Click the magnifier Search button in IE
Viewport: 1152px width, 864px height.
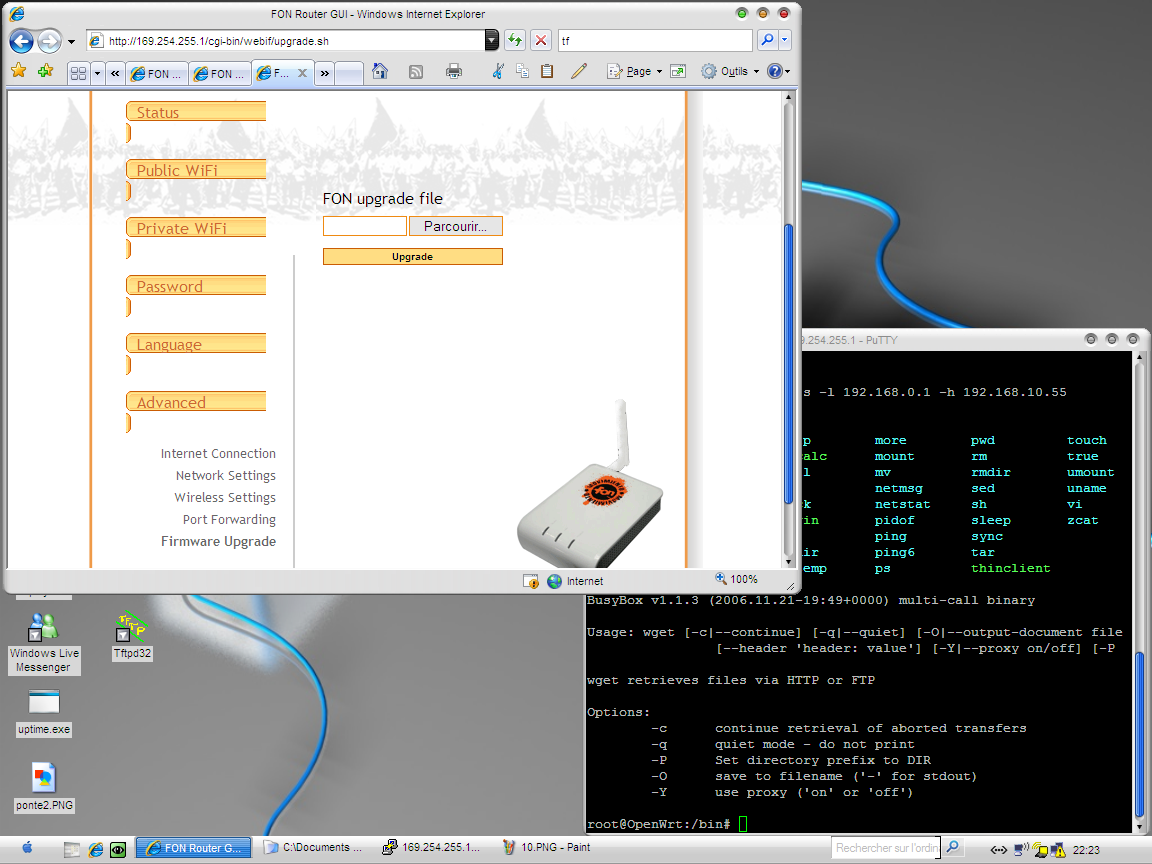coord(768,40)
